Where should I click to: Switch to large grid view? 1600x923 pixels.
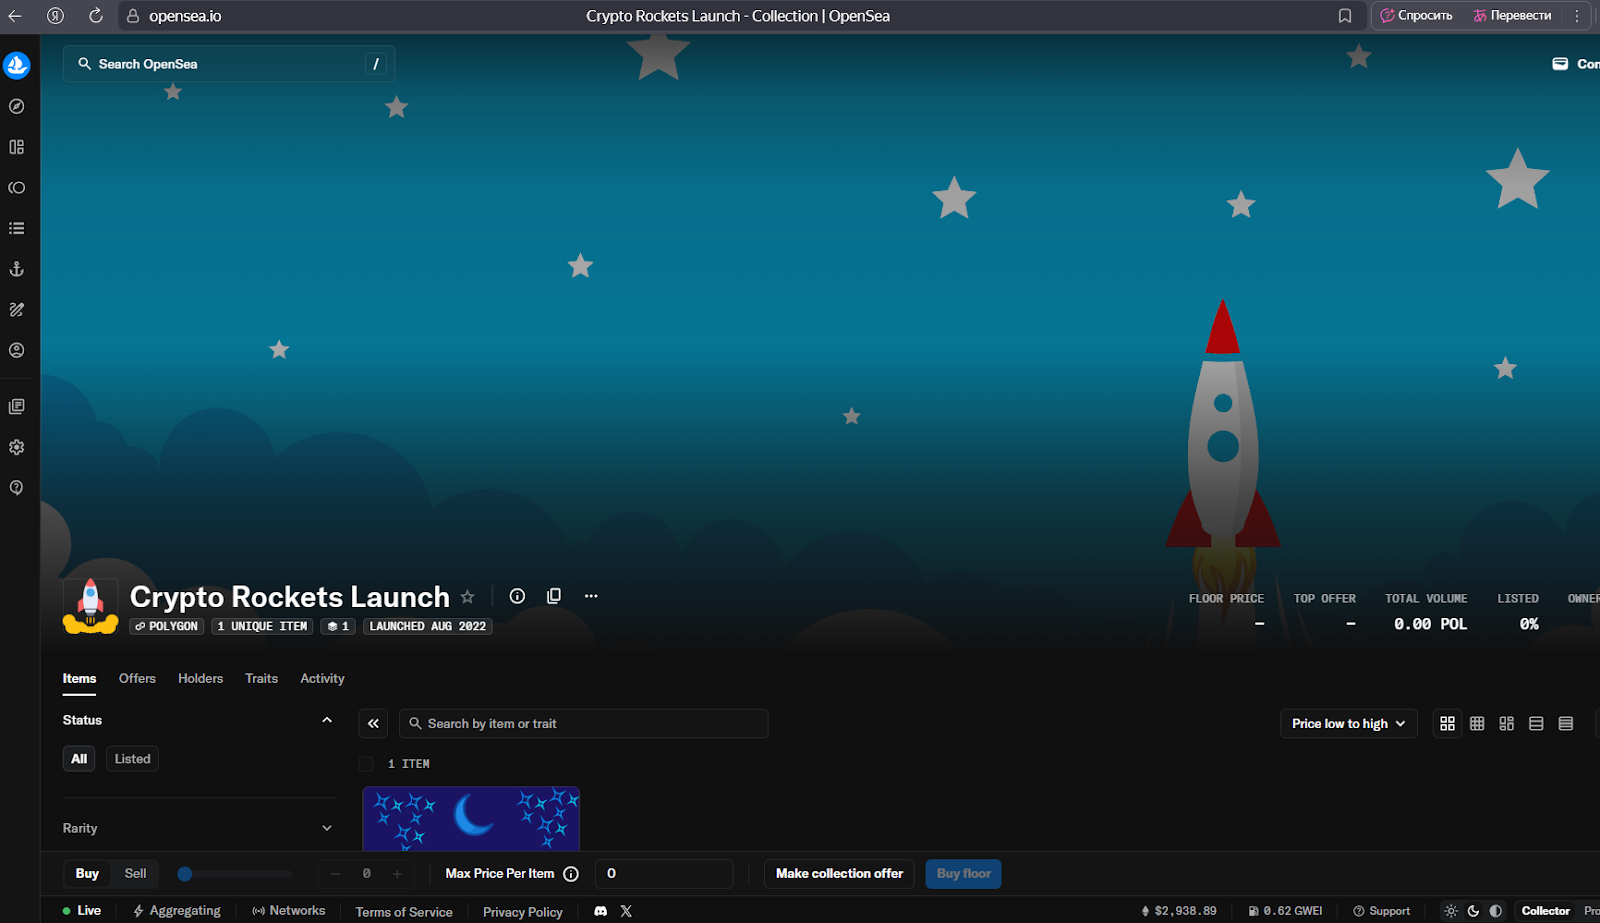coord(1447,723)
